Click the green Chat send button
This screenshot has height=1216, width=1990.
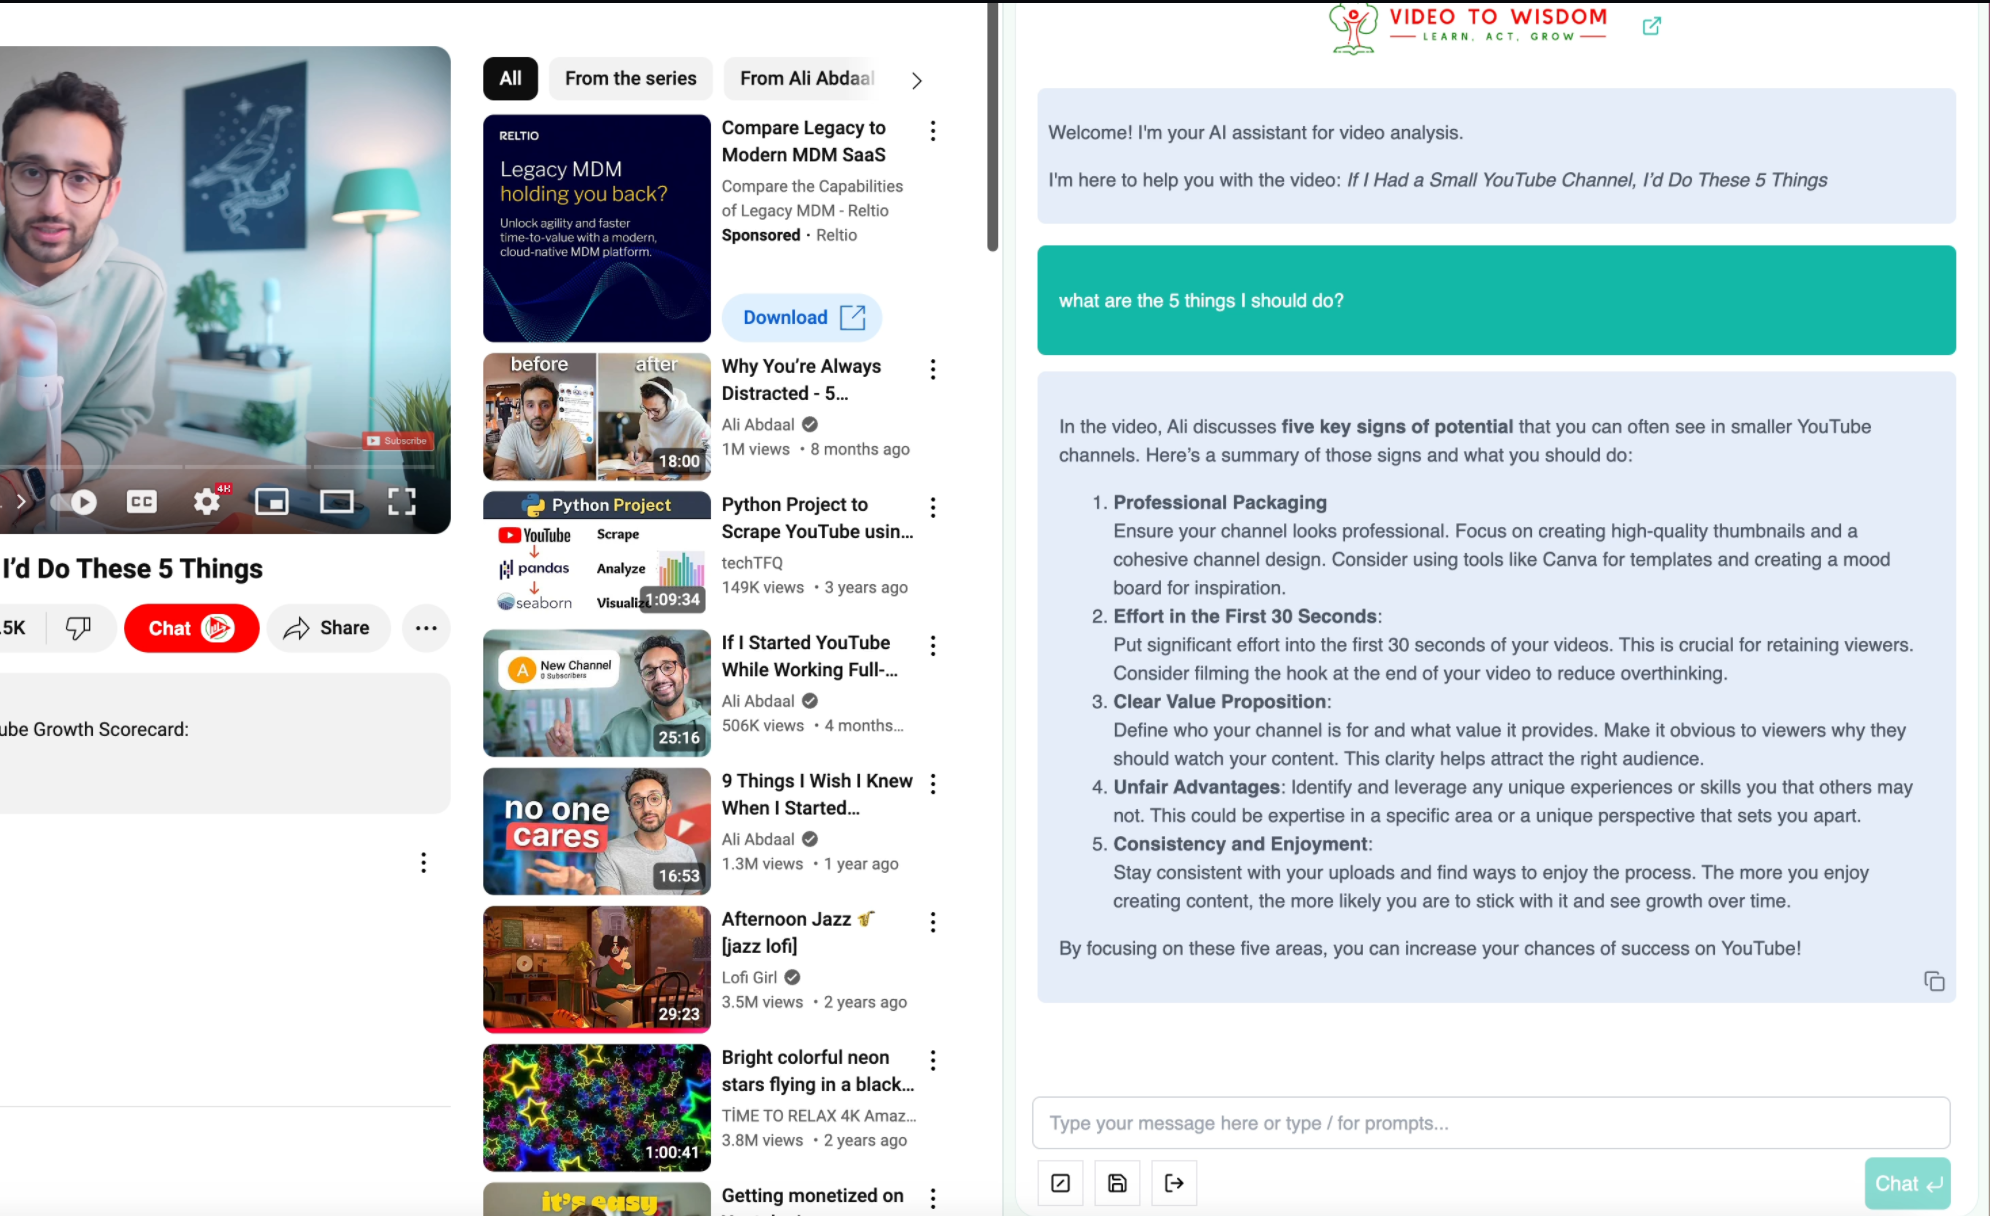click(x=1907, y=1184)
